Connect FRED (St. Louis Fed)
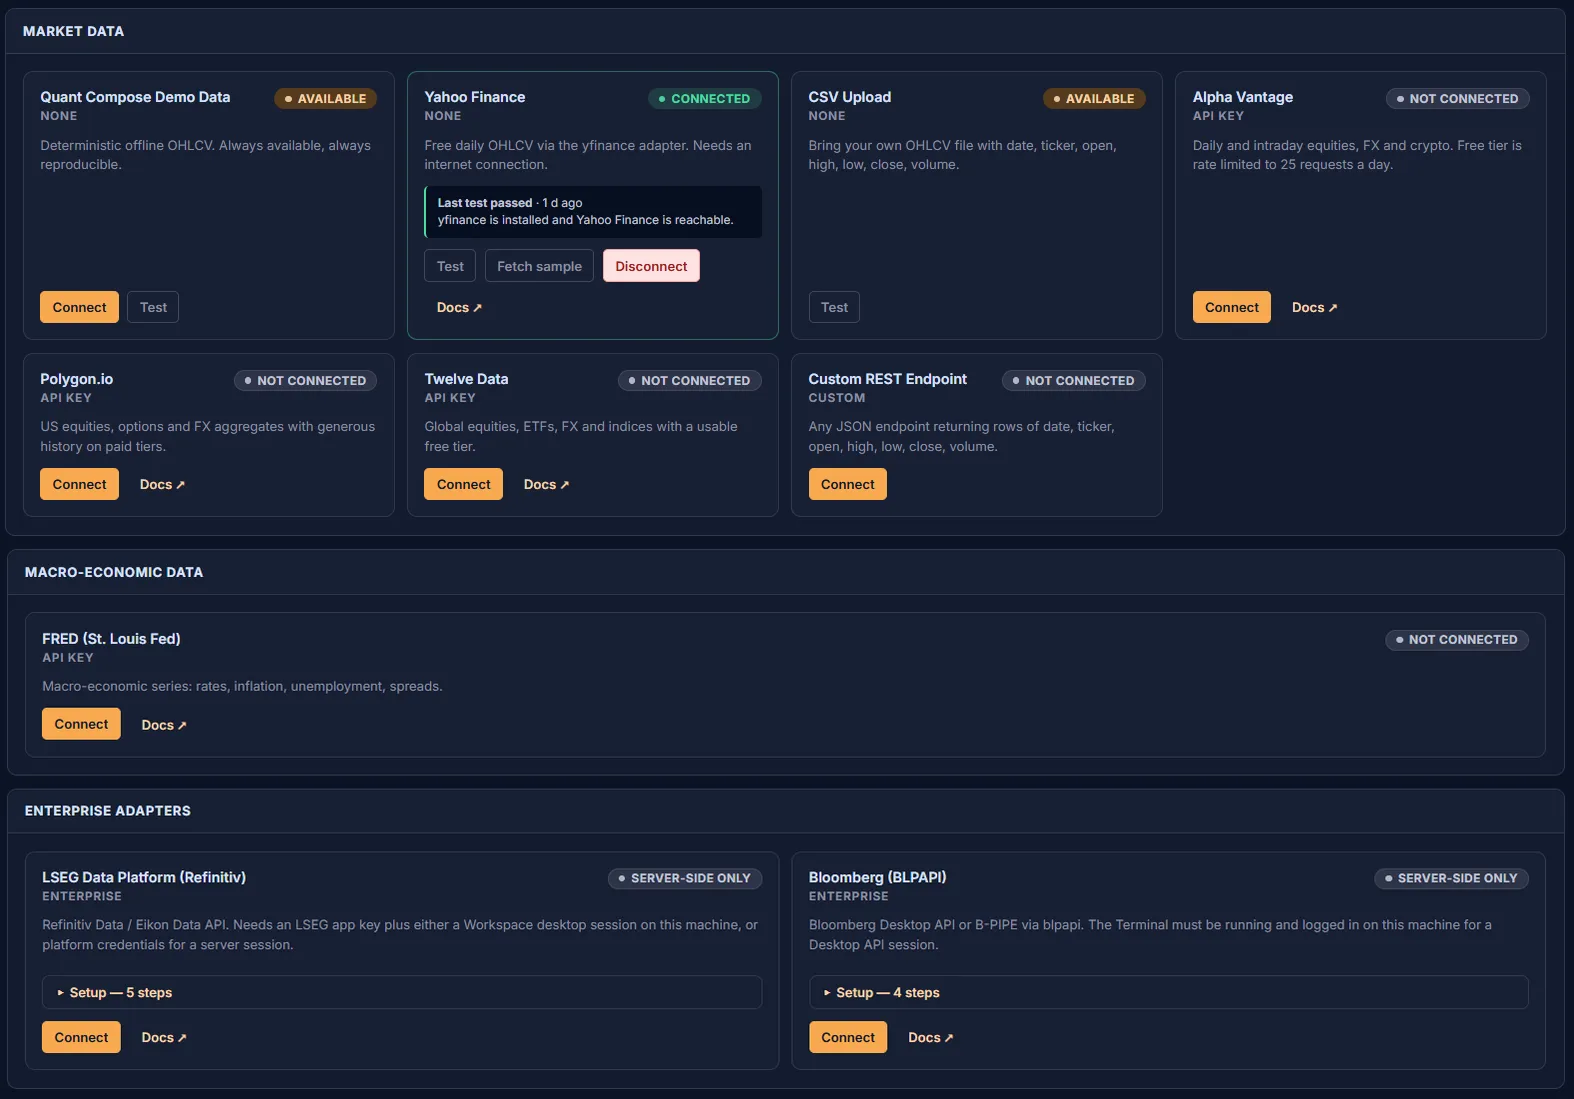Viewport: 1574px width, 1099px height. click(81, 724)
